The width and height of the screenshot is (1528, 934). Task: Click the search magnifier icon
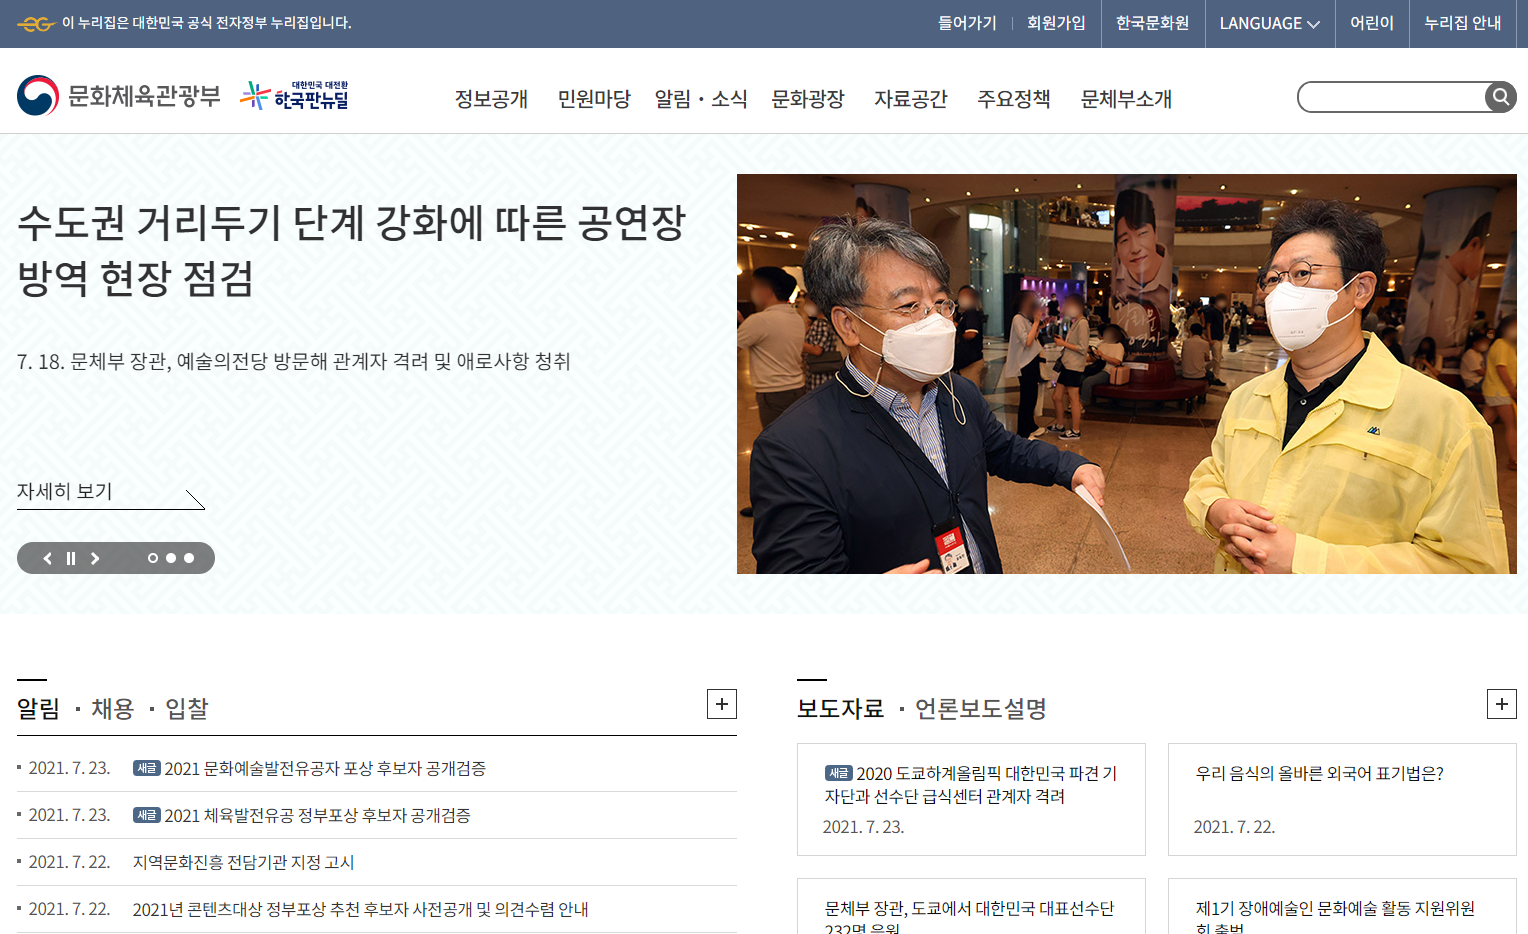[1500, 97]
